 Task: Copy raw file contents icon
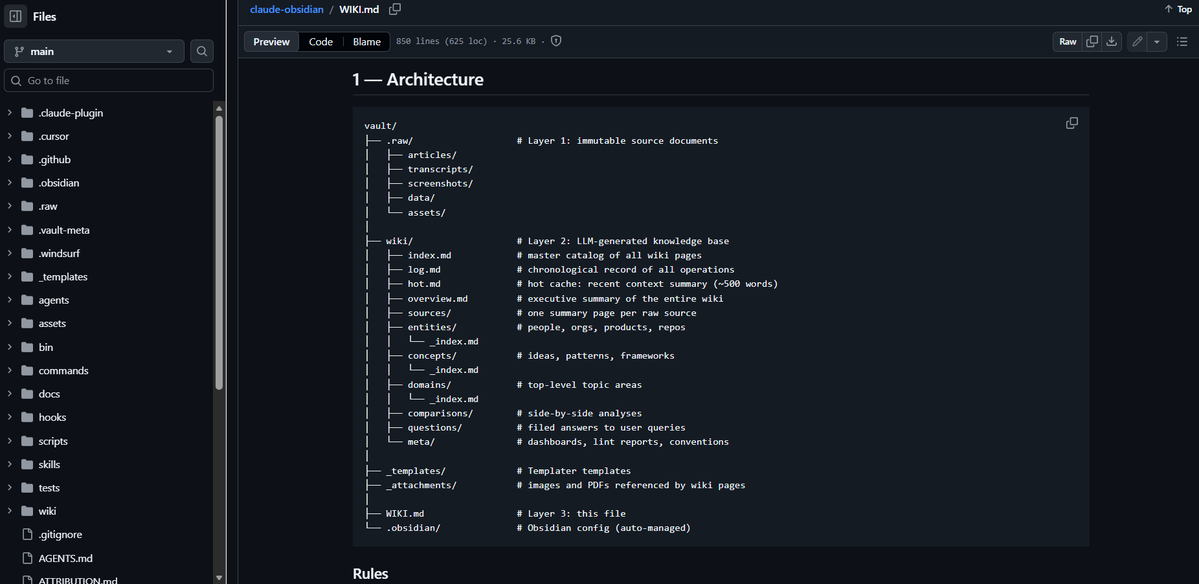1092,41
